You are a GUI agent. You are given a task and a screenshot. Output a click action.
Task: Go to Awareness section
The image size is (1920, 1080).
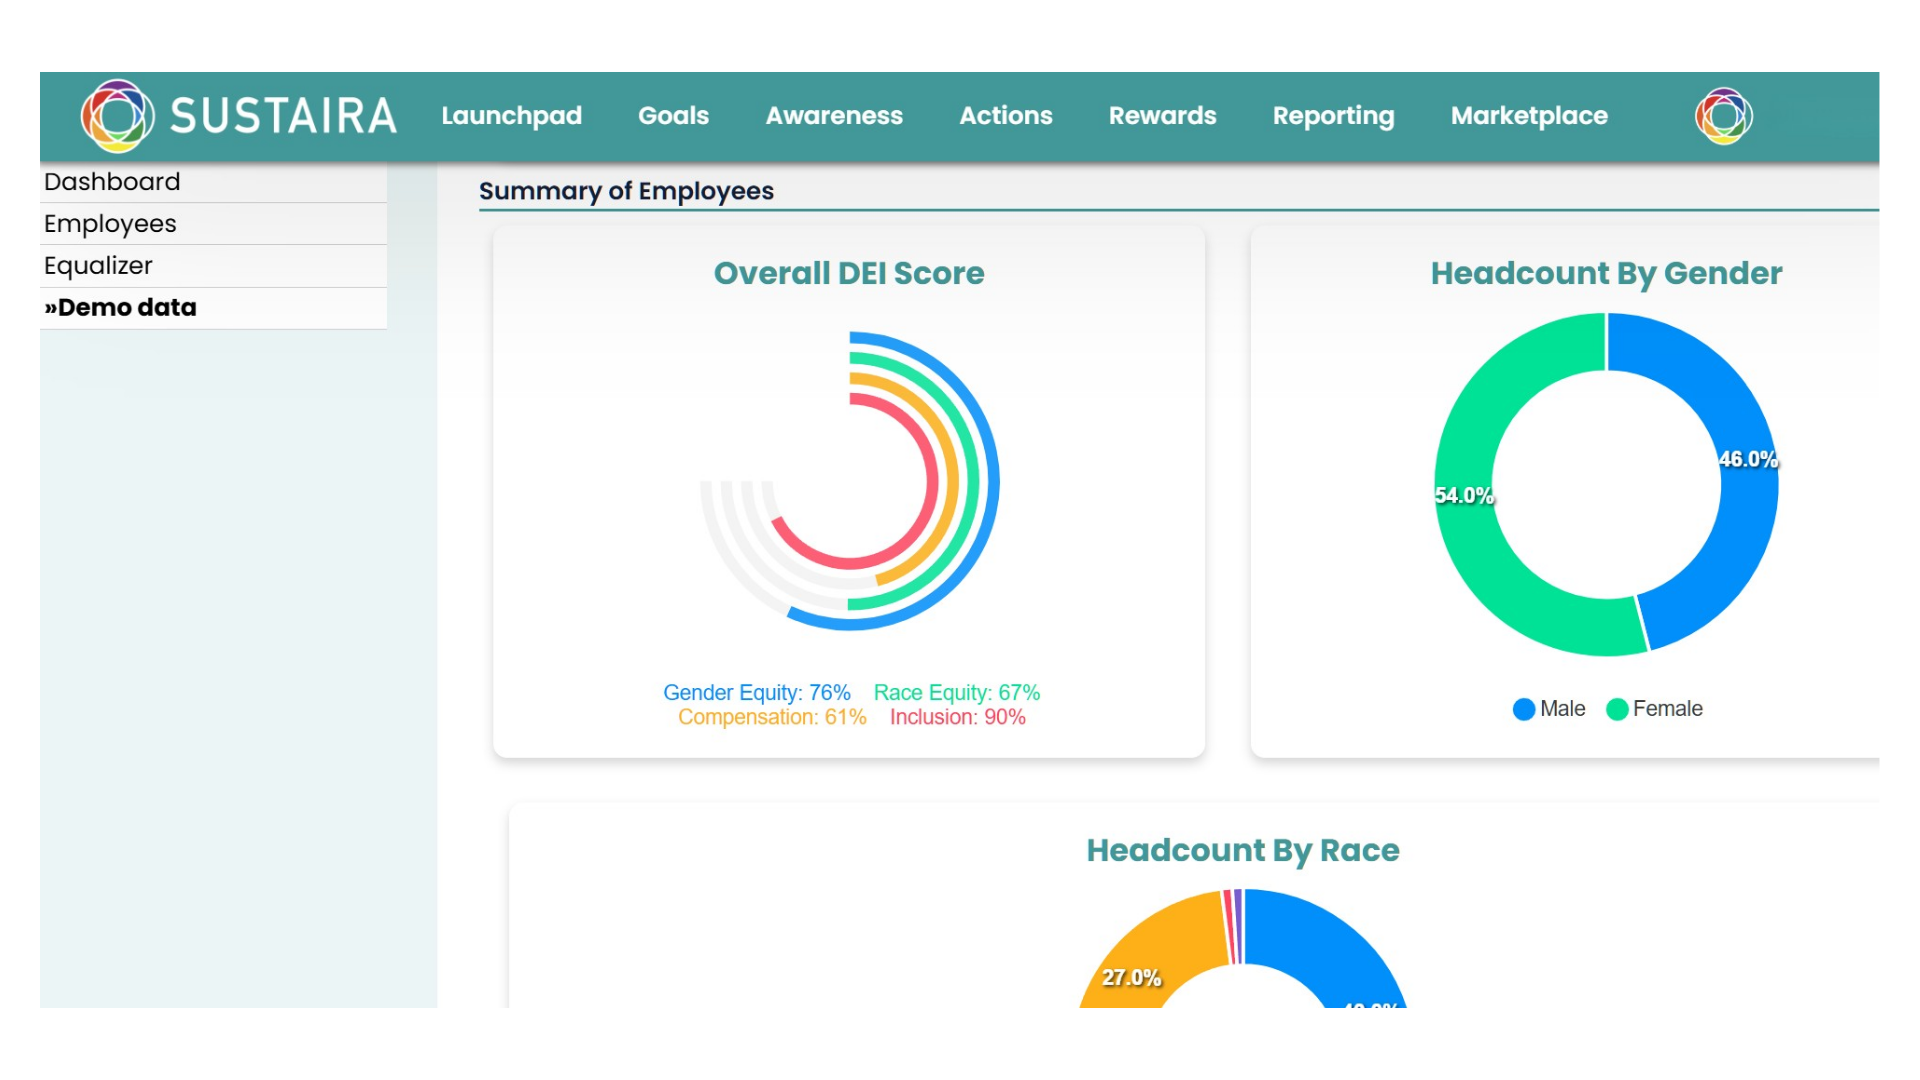pos(833,116)
